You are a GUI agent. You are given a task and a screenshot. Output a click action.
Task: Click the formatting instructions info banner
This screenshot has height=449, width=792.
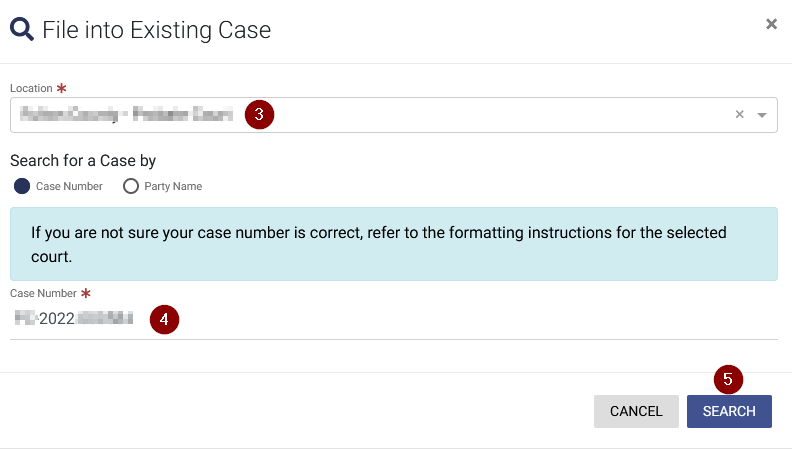[x=393, y=244]
